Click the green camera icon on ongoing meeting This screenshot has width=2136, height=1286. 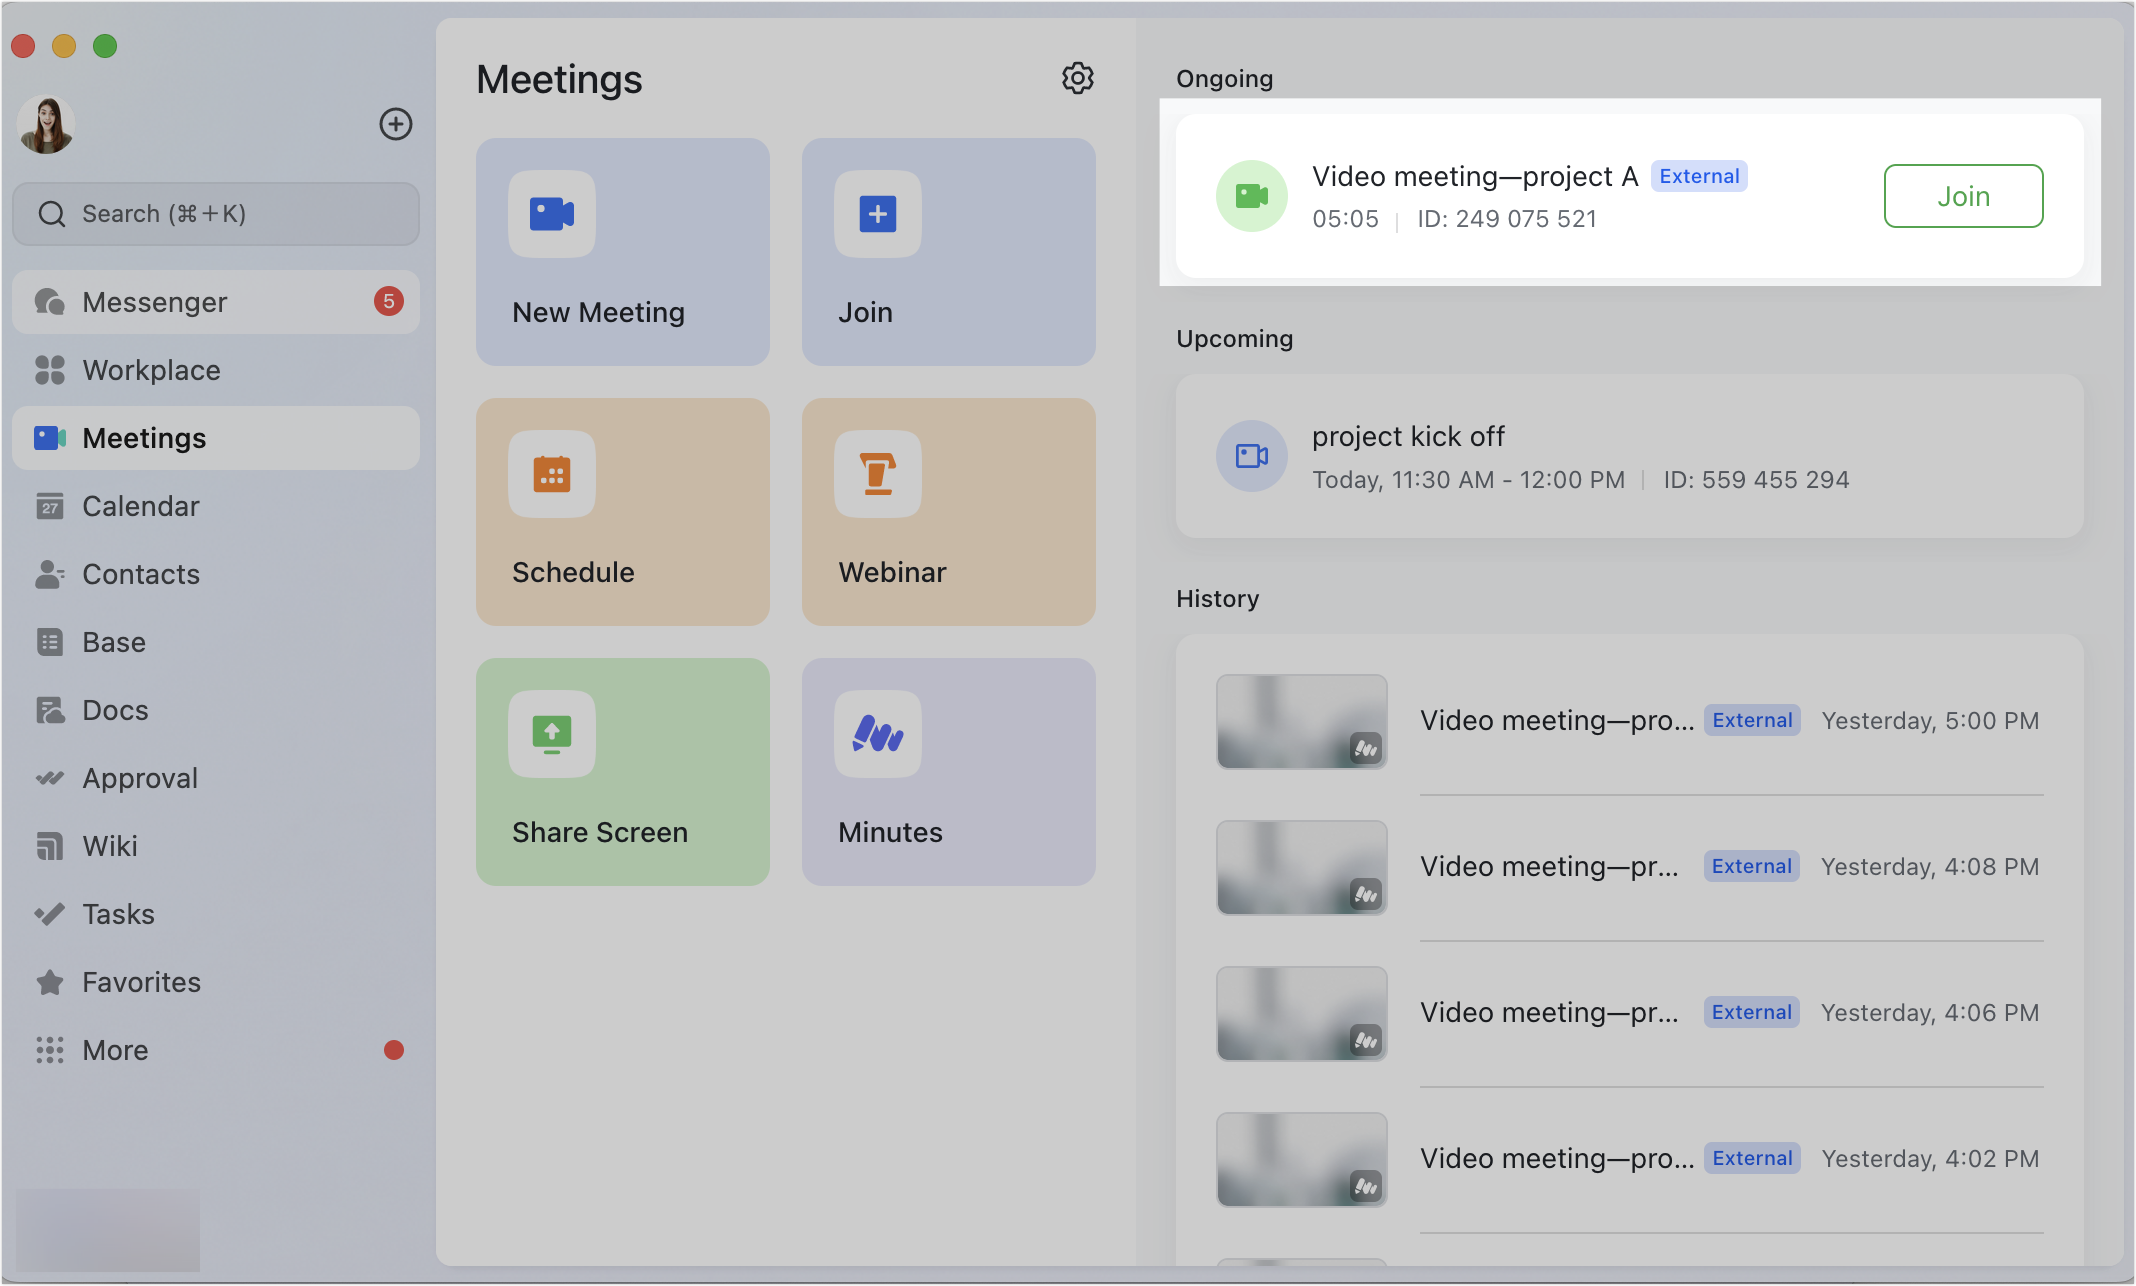pos(1251,196)
